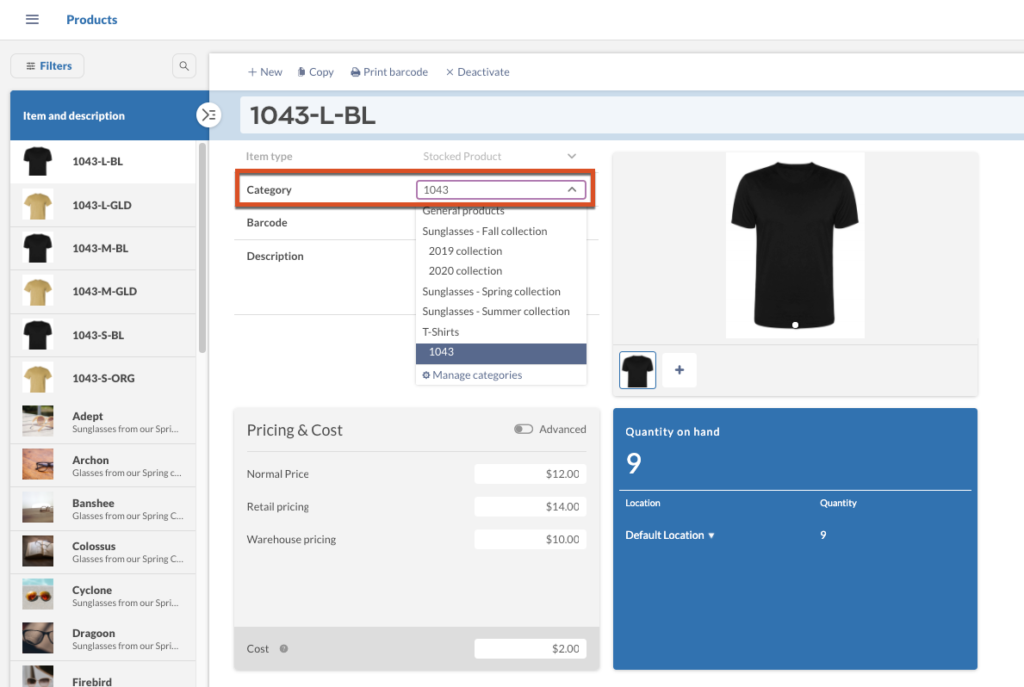1024x687 pixels.
Task: Select T-Shirts category option
Action: point(441,332)
